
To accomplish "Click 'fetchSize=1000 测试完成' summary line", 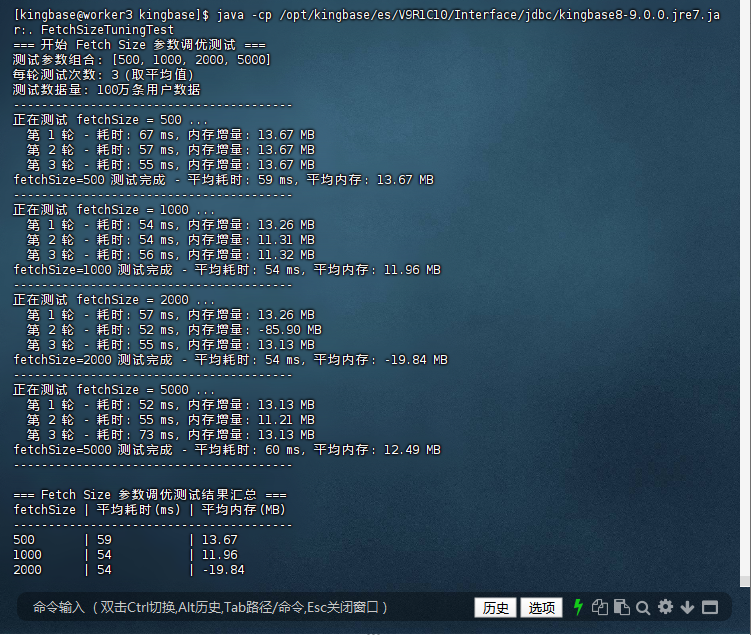I will click(227, 270).
